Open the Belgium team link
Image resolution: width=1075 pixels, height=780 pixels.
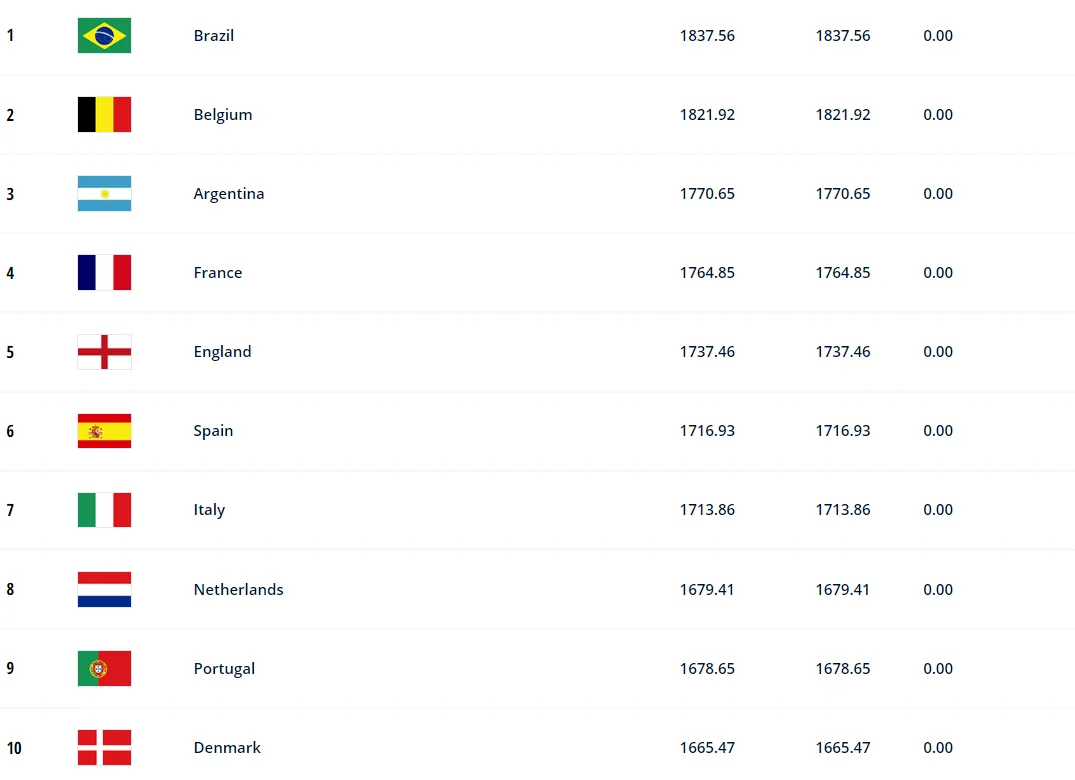click(223, 115)
